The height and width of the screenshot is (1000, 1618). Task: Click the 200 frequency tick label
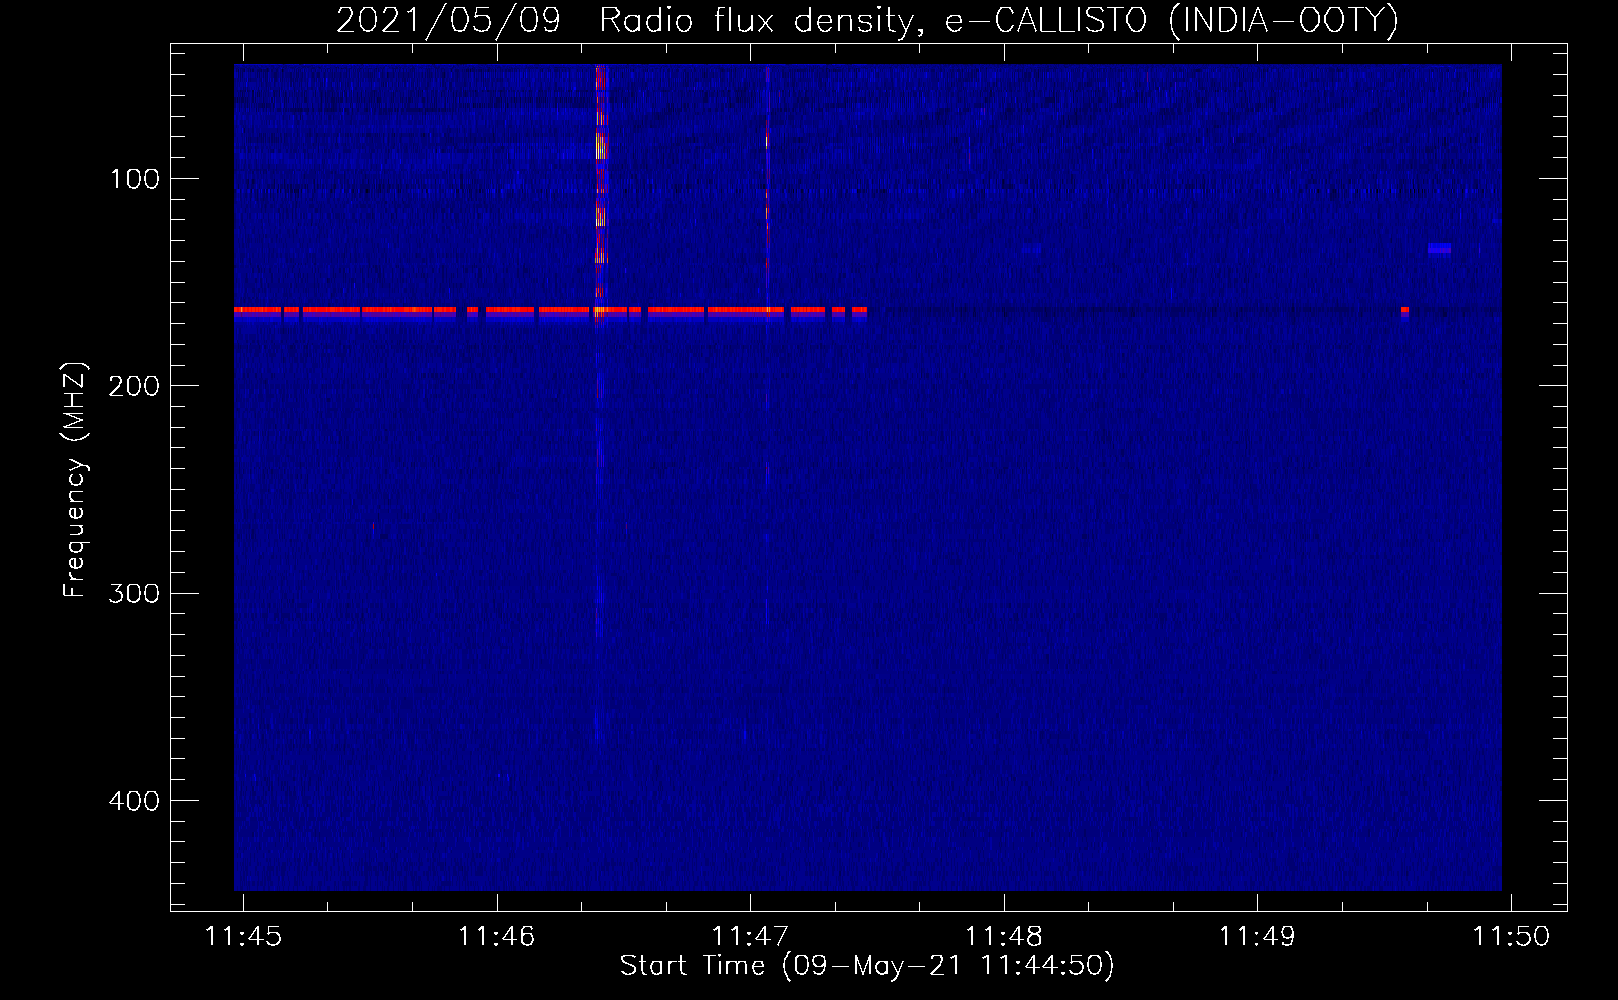click(134, 386)
